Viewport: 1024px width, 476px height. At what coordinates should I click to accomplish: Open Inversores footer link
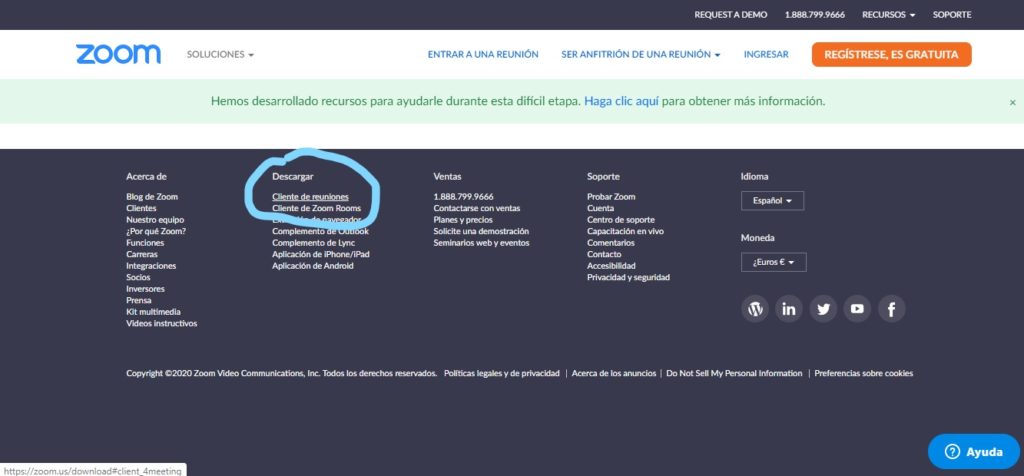tap(145, 289)
